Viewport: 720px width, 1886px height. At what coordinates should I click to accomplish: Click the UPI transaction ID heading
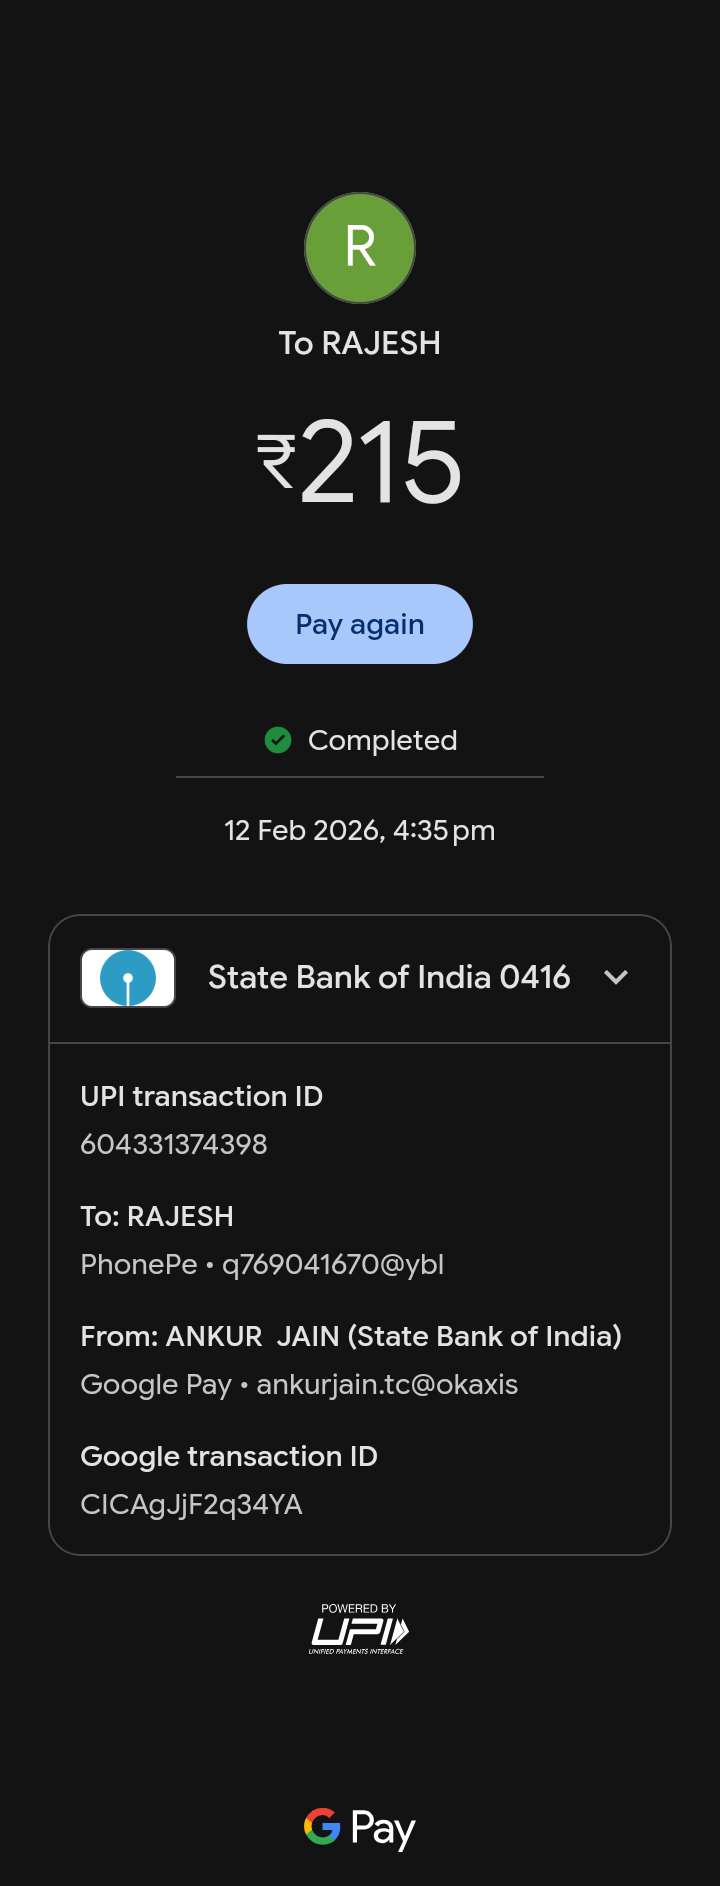pyautogui.click(x=202, y=1096)
